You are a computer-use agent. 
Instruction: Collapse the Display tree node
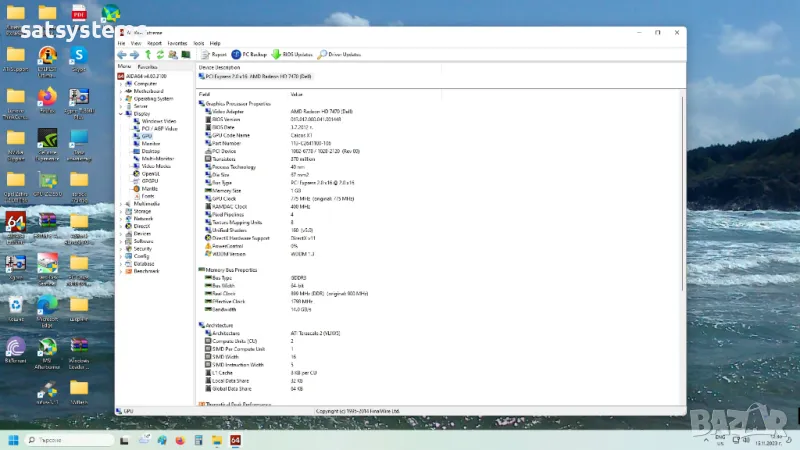(x=121, y=113)
